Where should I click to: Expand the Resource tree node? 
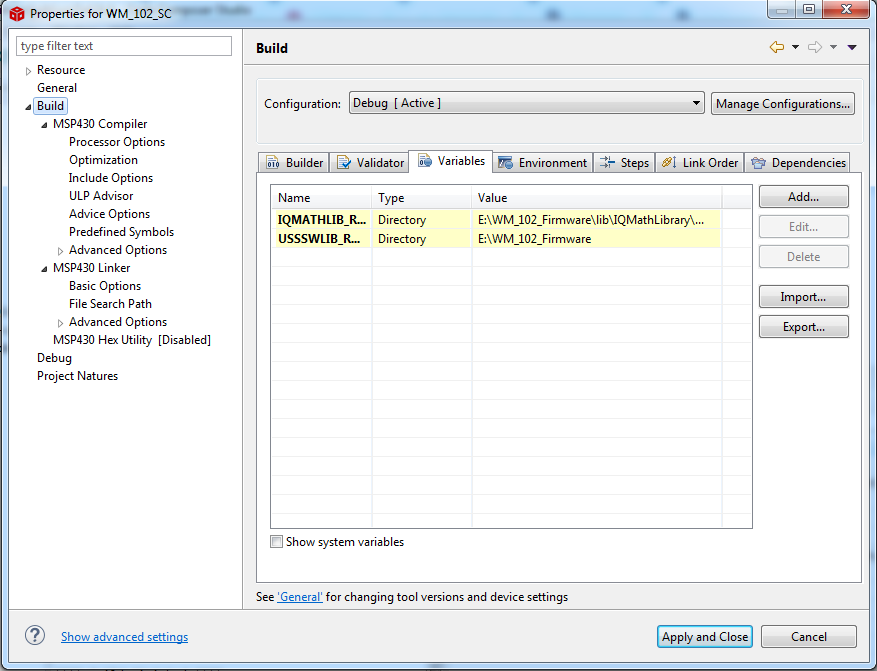pyautogui.click(x=27, y=69)
